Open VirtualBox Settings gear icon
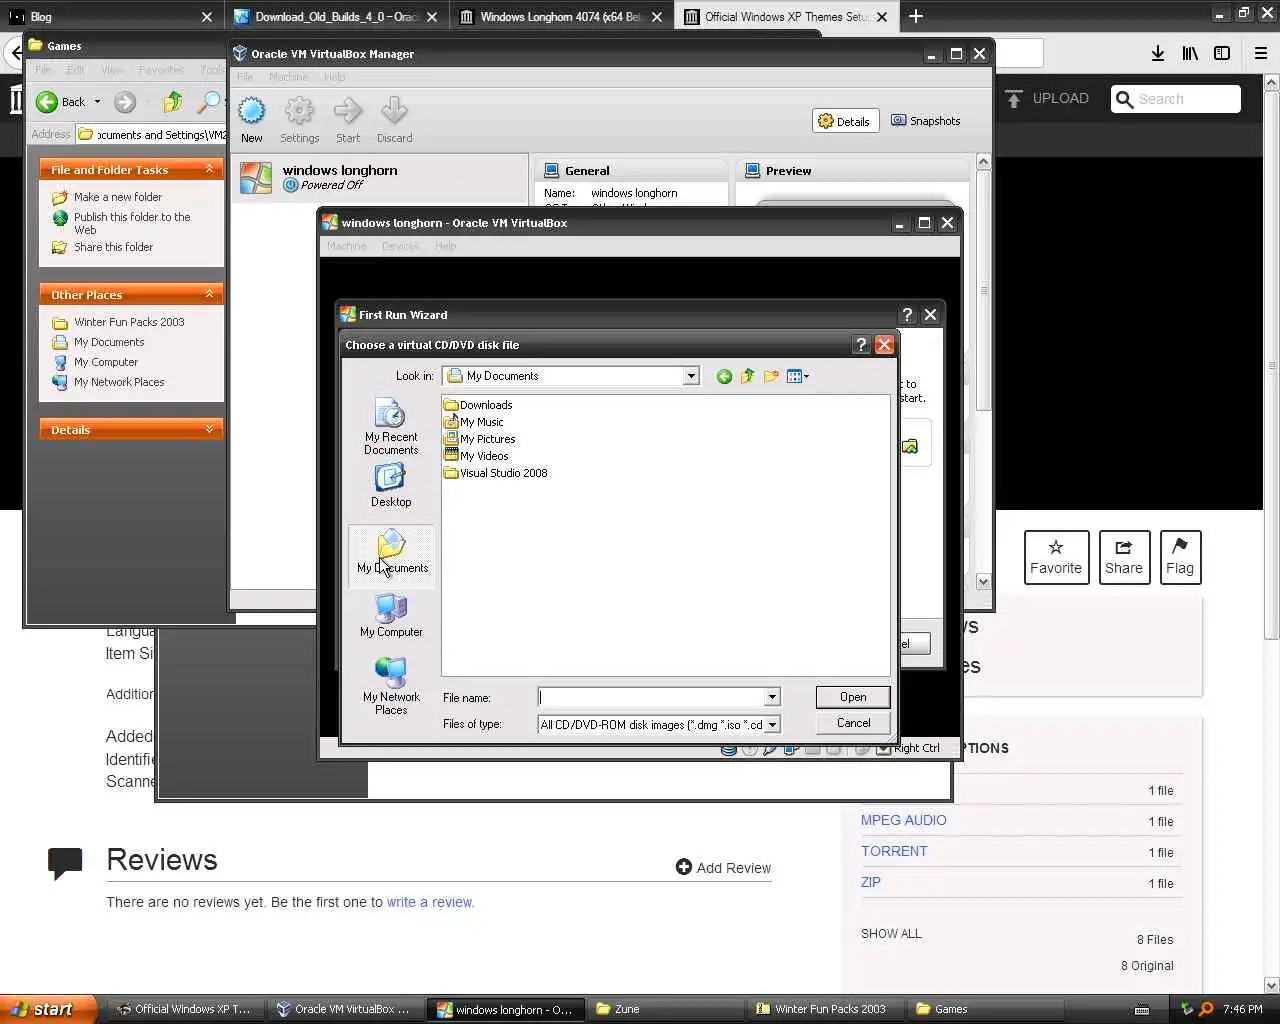The image size is (1280, 1024). click(x=299, y=120)
